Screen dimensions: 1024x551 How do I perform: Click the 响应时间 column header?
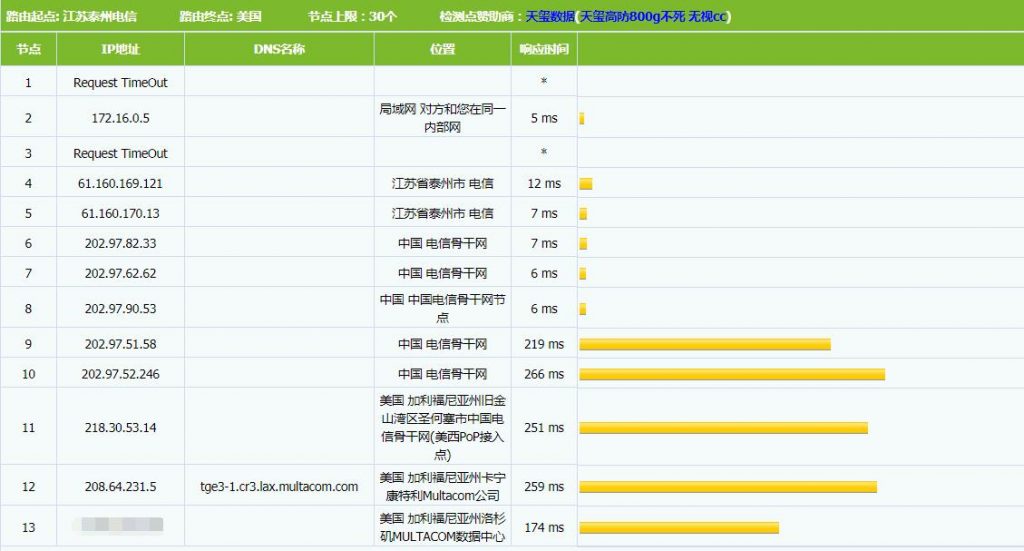[544, 49]
